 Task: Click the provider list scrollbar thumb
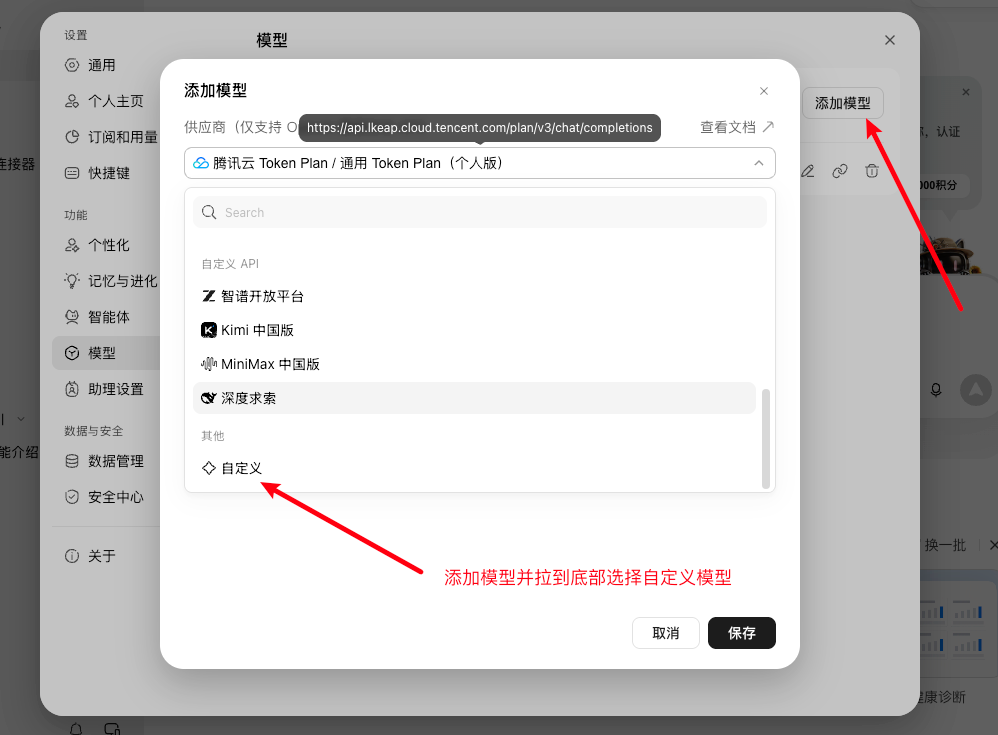[x=766, y=438]
